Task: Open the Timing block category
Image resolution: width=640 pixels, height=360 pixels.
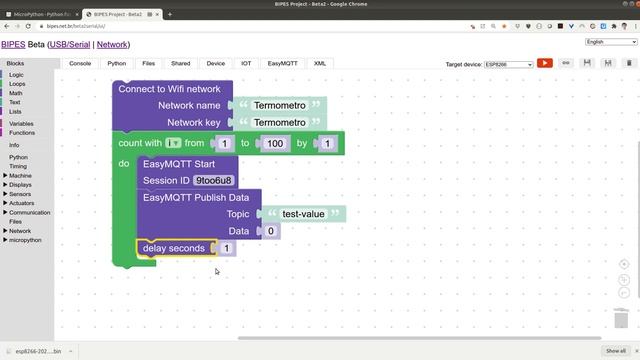Action: click(18, 167)
